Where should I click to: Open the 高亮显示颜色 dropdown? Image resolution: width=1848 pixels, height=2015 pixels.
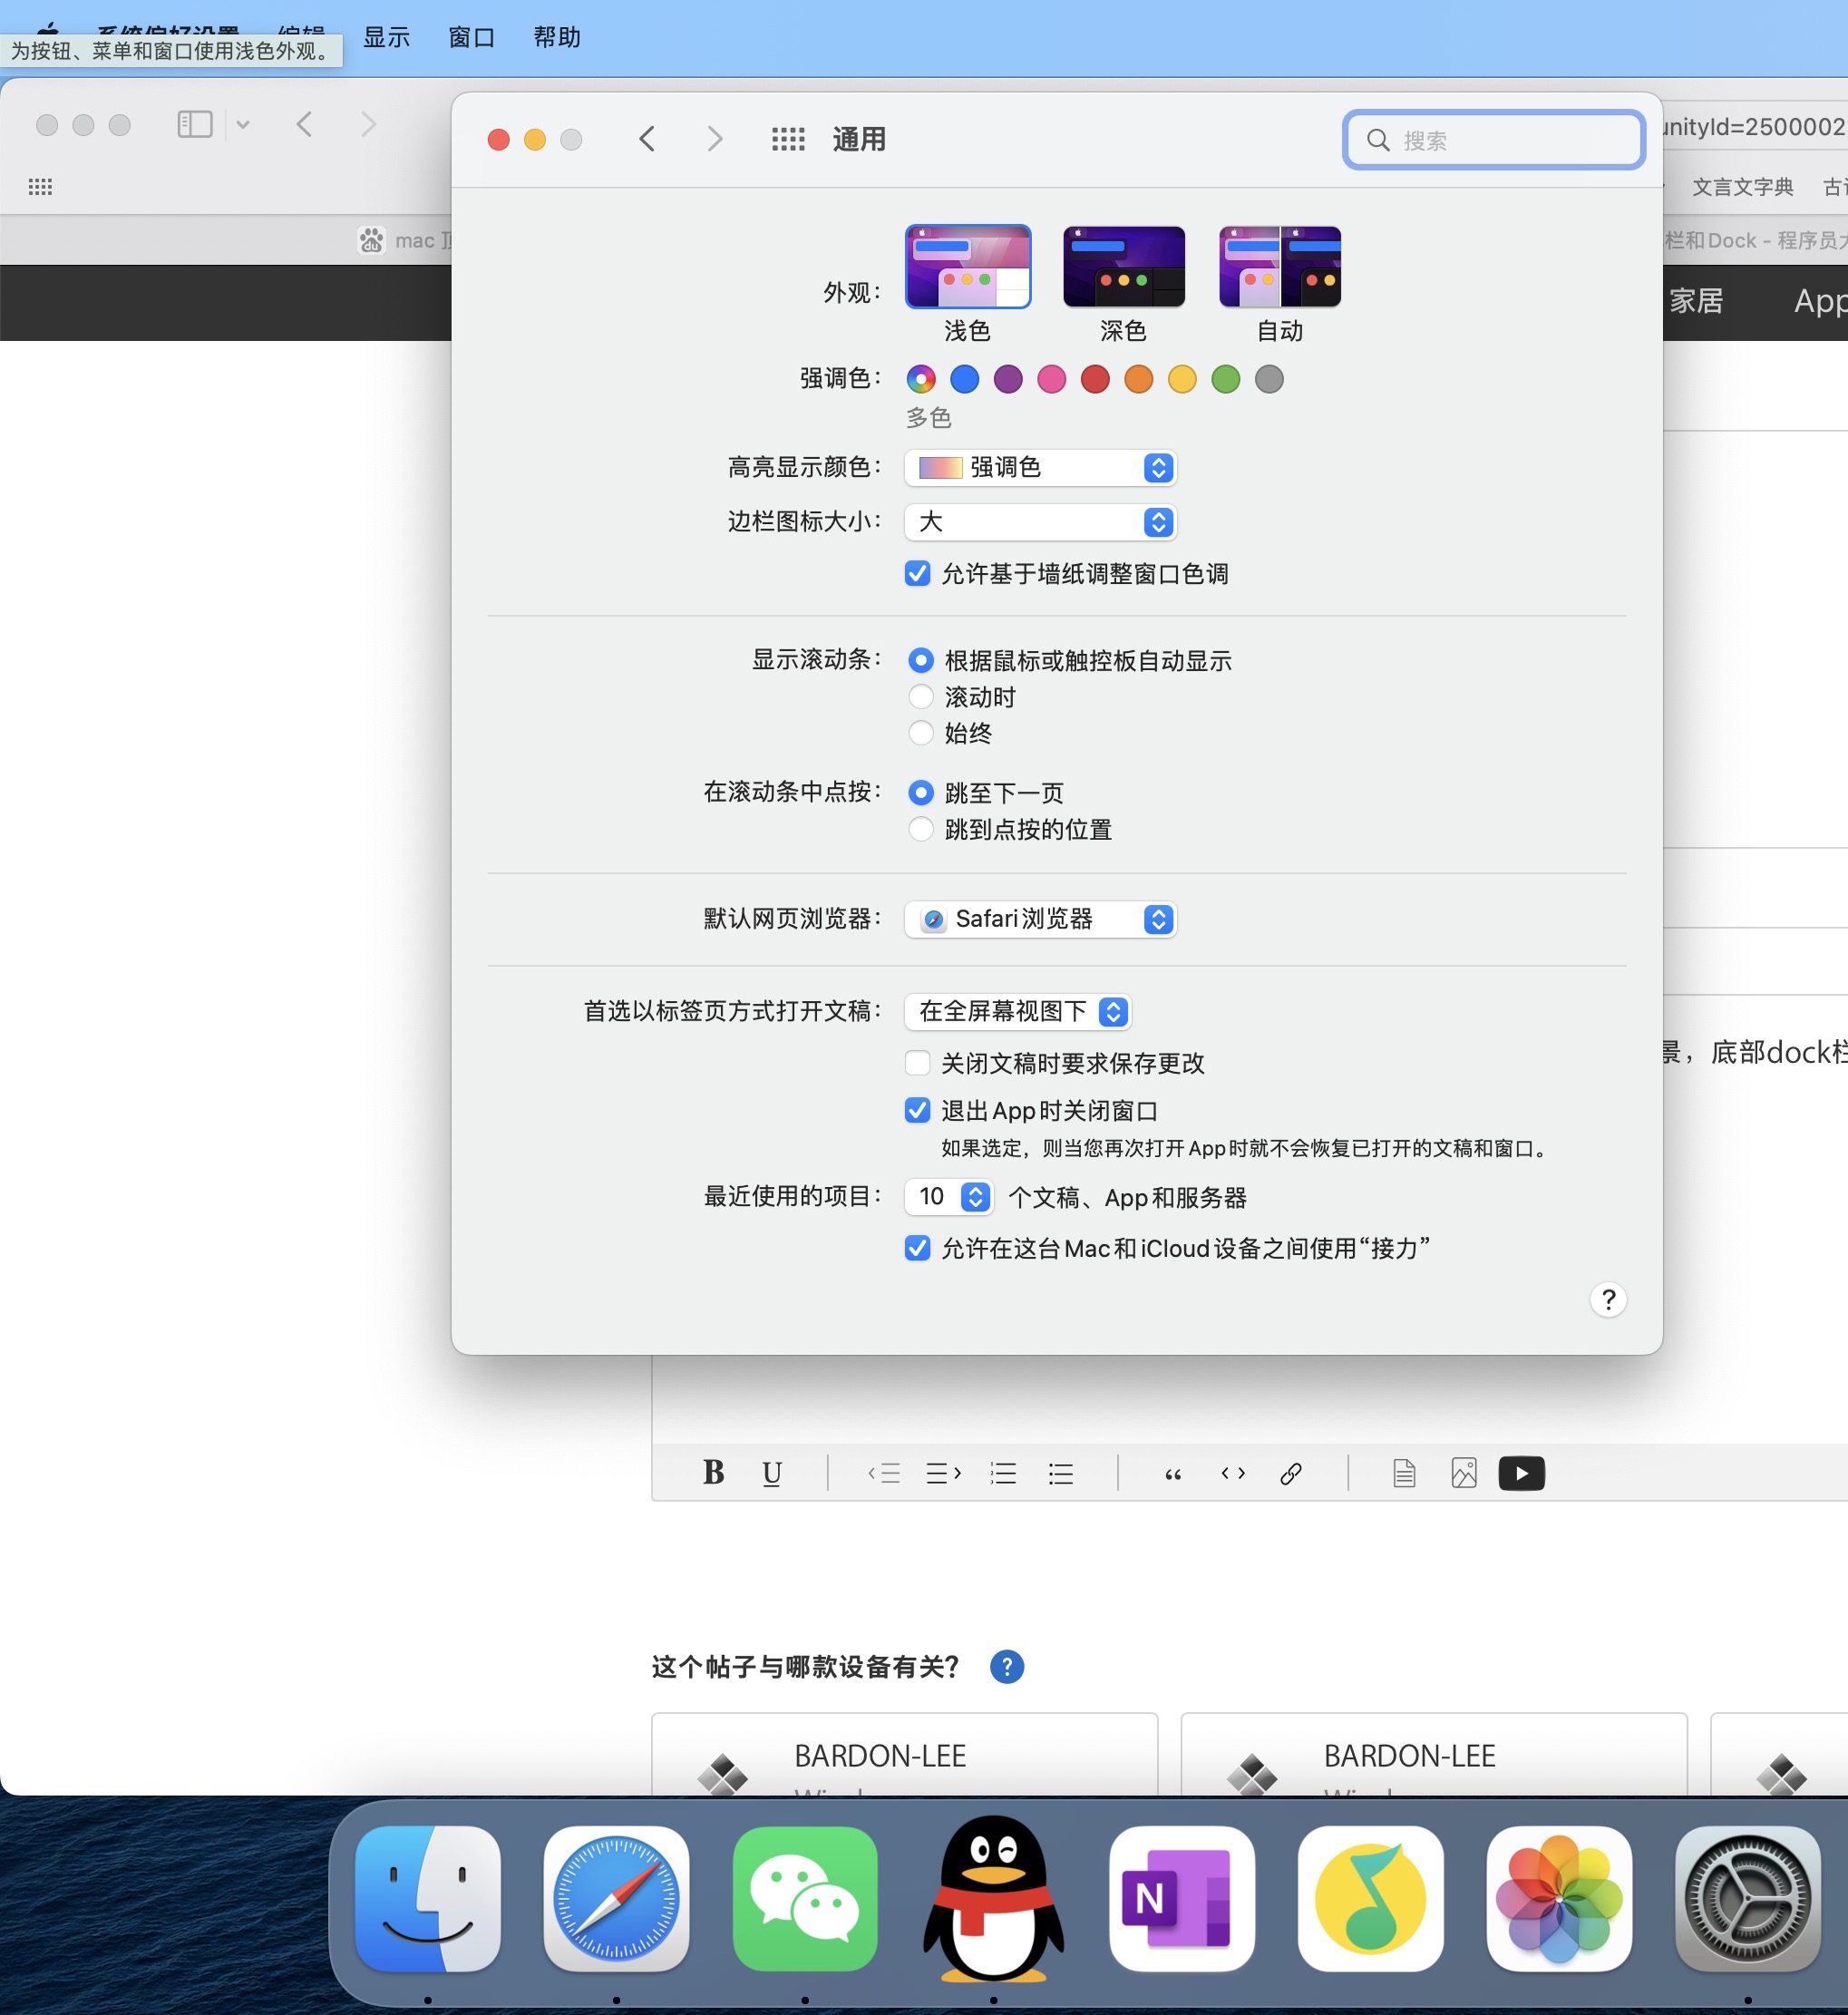pos(1040,468)
